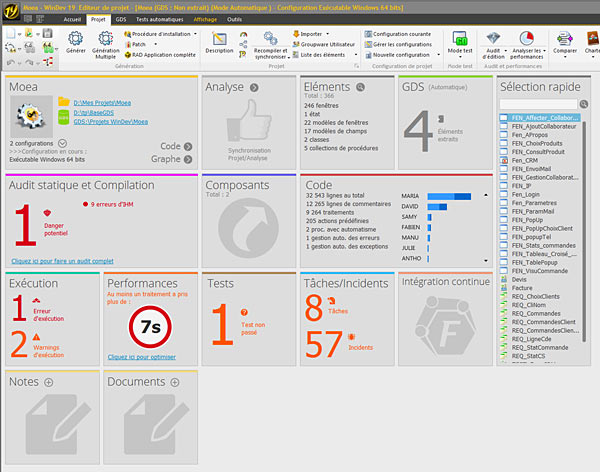This screenshot has height=472, width=600.
Task: Click the Description icon in Projet group
Action: [218, 41]
